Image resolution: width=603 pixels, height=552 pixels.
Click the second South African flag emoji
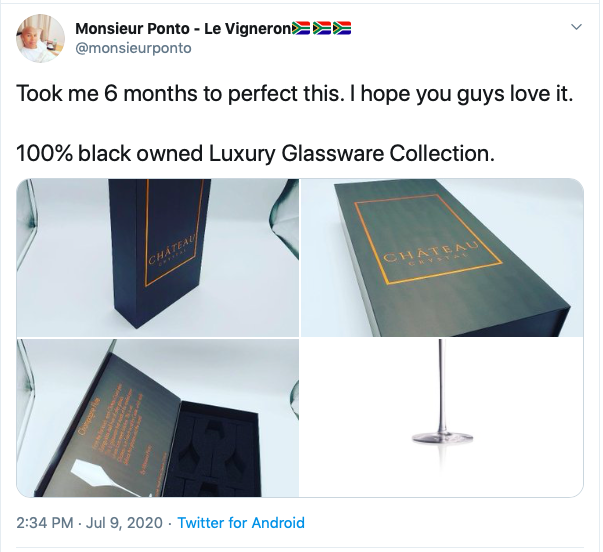tap(321, 28)
